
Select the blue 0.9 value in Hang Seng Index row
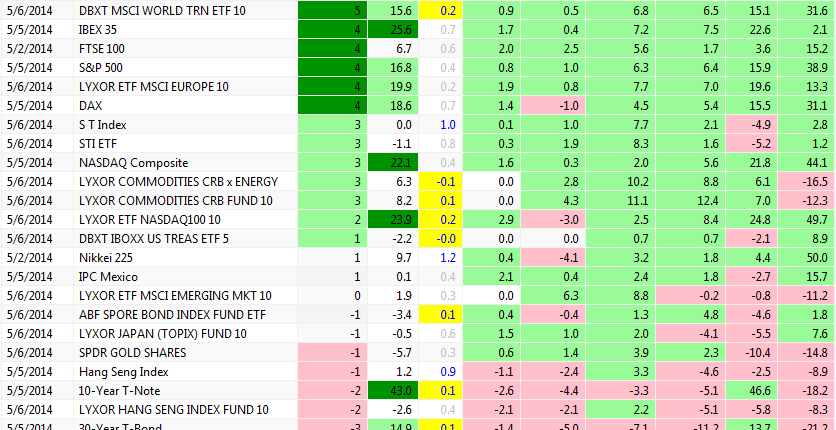pyautogui.click(x=442, y=372)
